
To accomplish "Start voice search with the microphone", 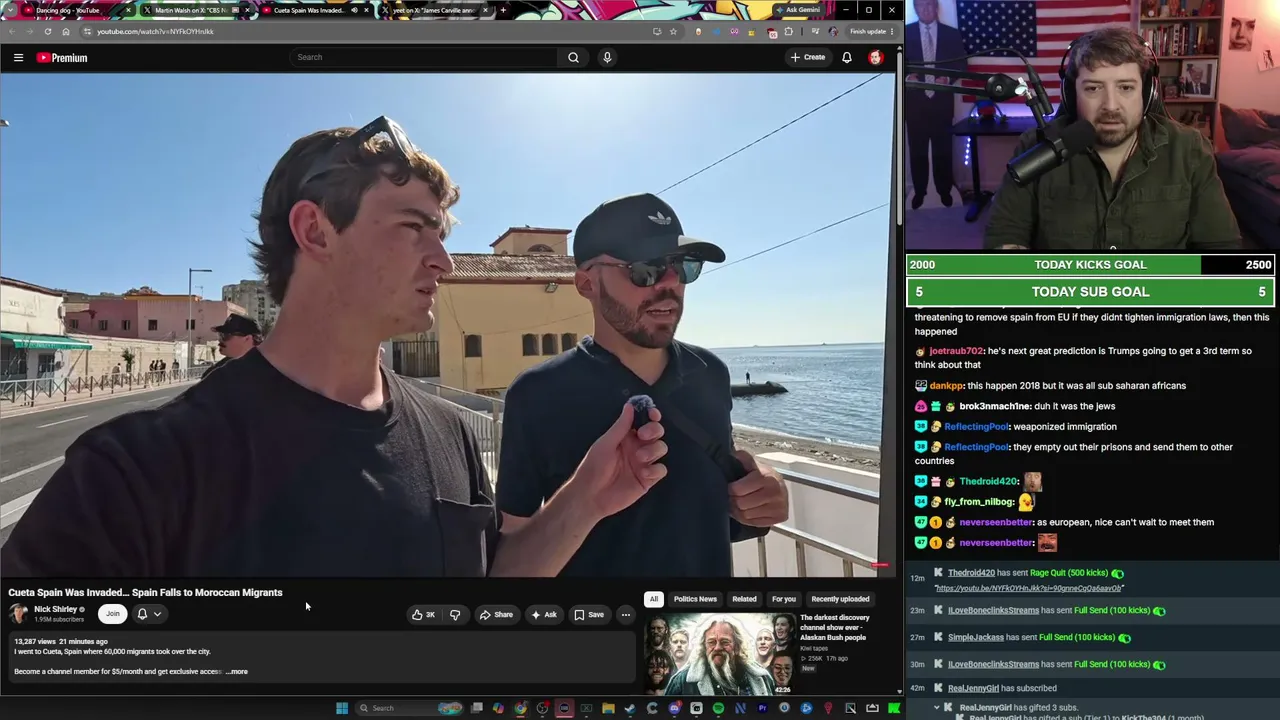I will click(607, 57).
